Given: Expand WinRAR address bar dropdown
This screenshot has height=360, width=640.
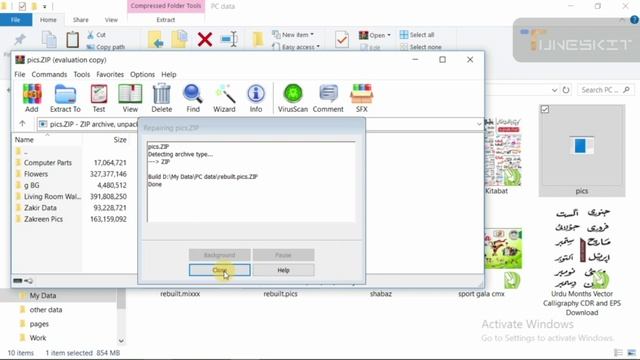Looking at the screenshot, I should click(x=479, y=124).
